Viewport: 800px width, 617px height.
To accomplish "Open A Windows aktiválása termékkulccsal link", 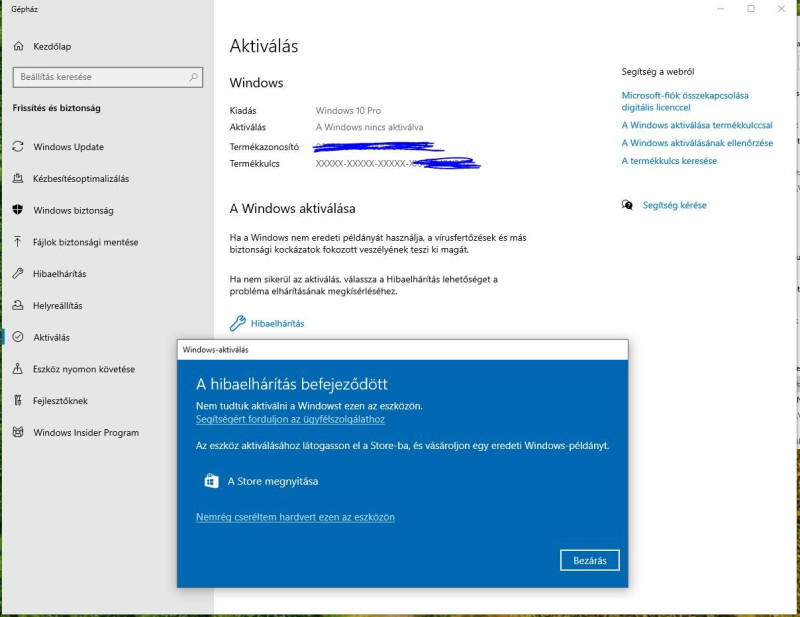I will pyautogui.click(x=697, y=125).
